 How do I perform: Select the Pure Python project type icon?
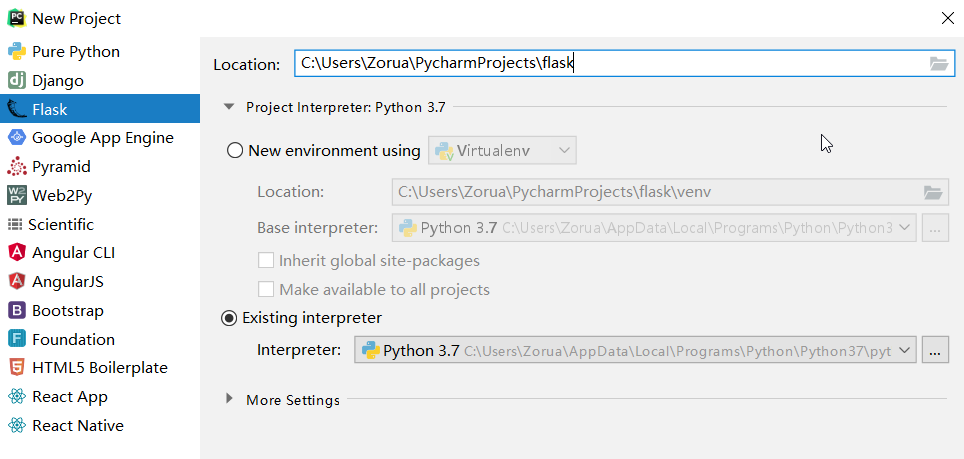click(16, 52)
